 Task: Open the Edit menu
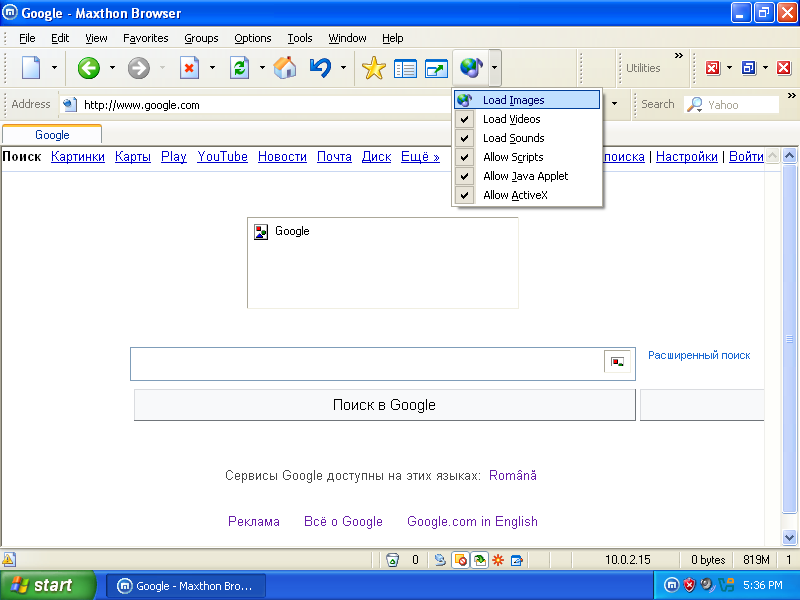pos(60,38)
